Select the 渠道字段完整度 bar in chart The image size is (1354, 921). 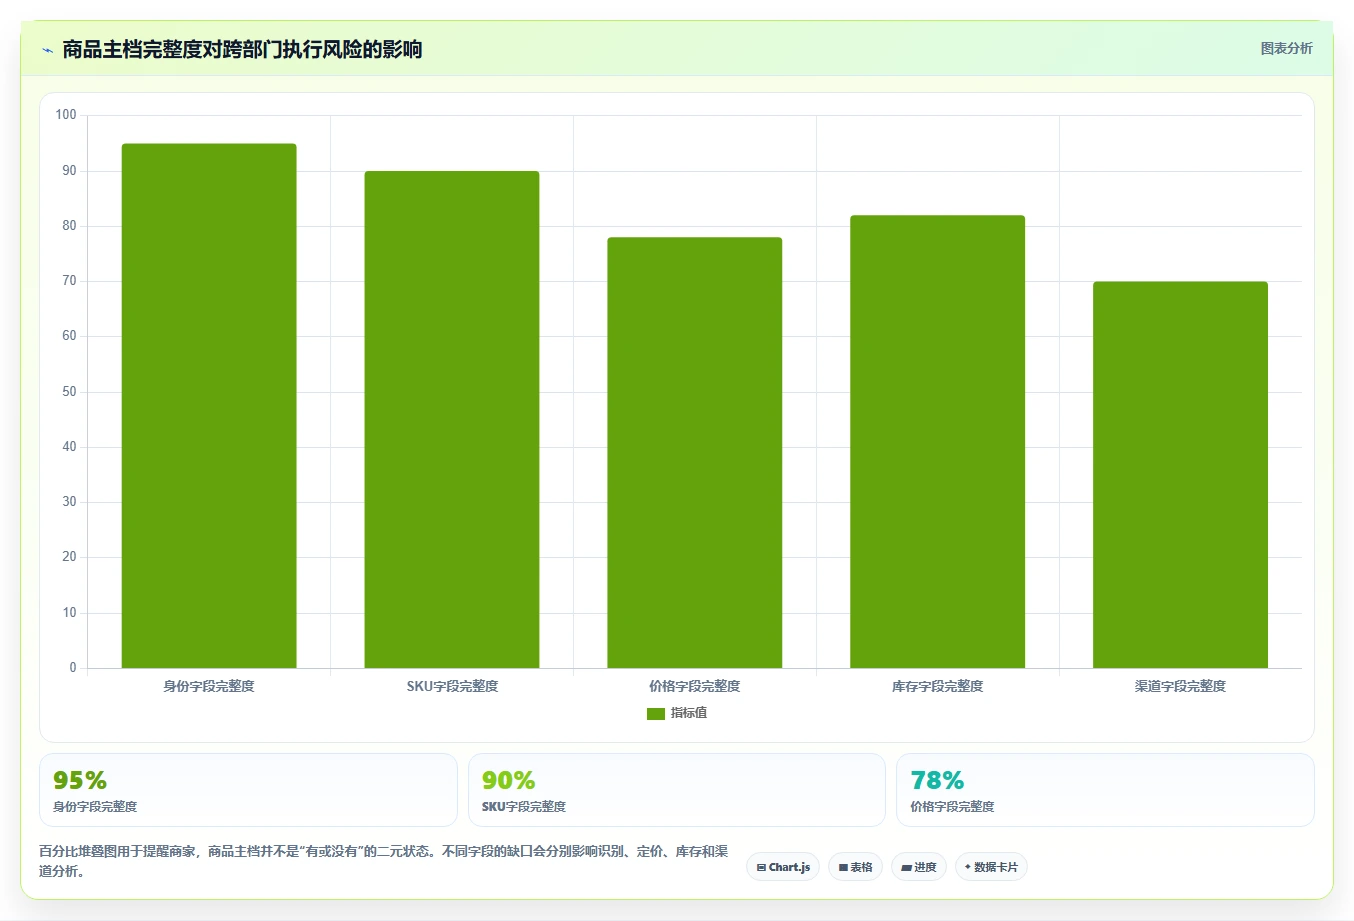click(x=1180, y=475)
